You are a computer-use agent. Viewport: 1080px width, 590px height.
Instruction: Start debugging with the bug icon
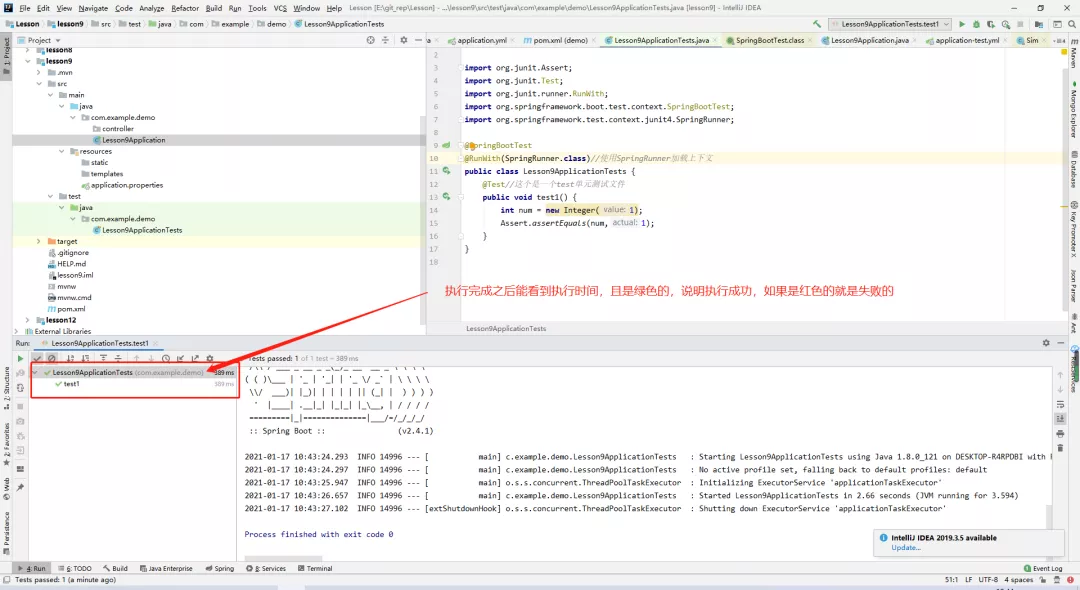click(977, 24)
